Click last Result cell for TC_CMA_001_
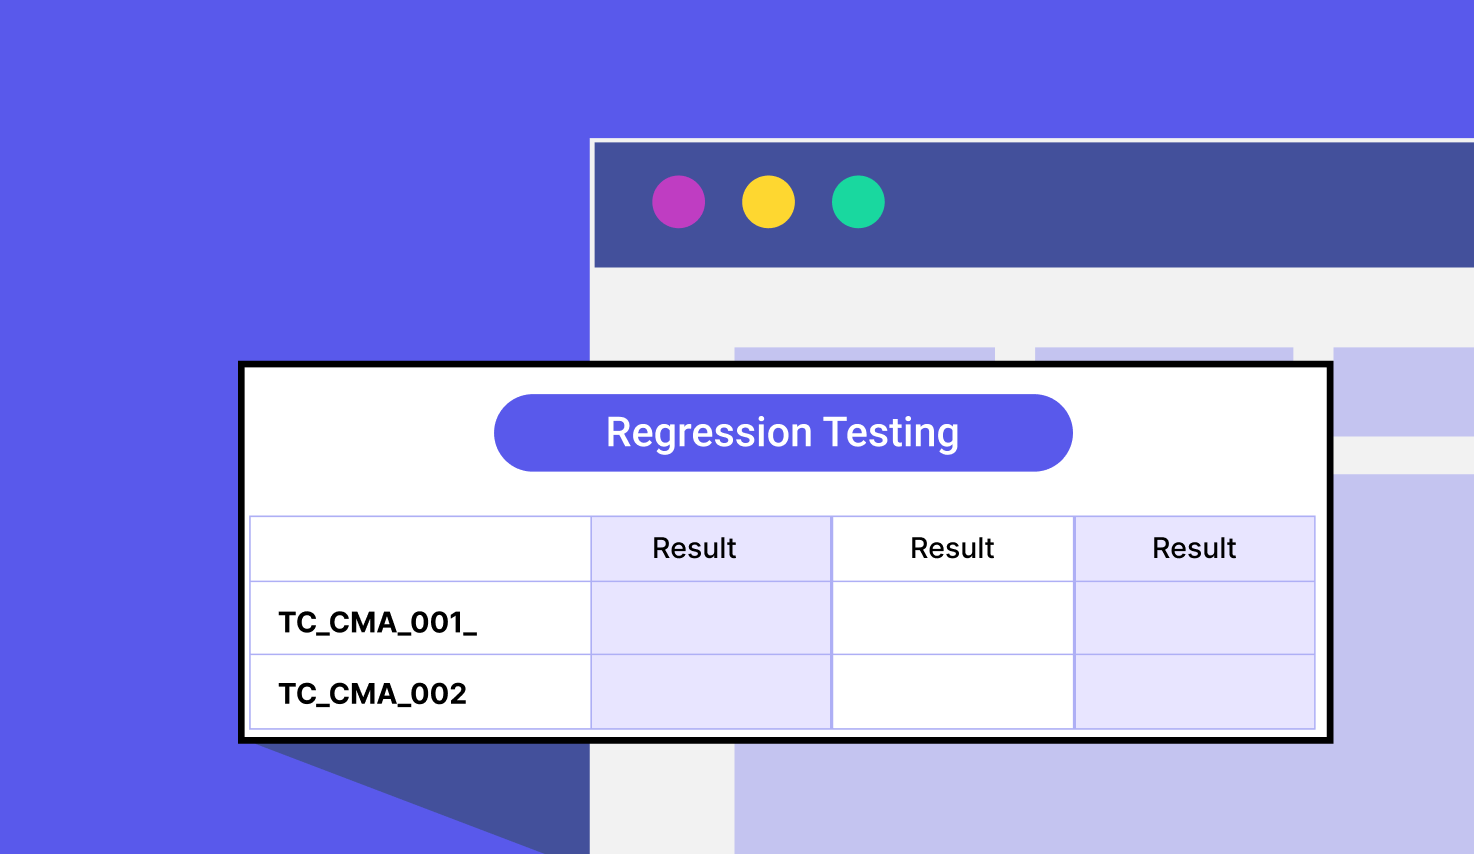 point(1195,618)
